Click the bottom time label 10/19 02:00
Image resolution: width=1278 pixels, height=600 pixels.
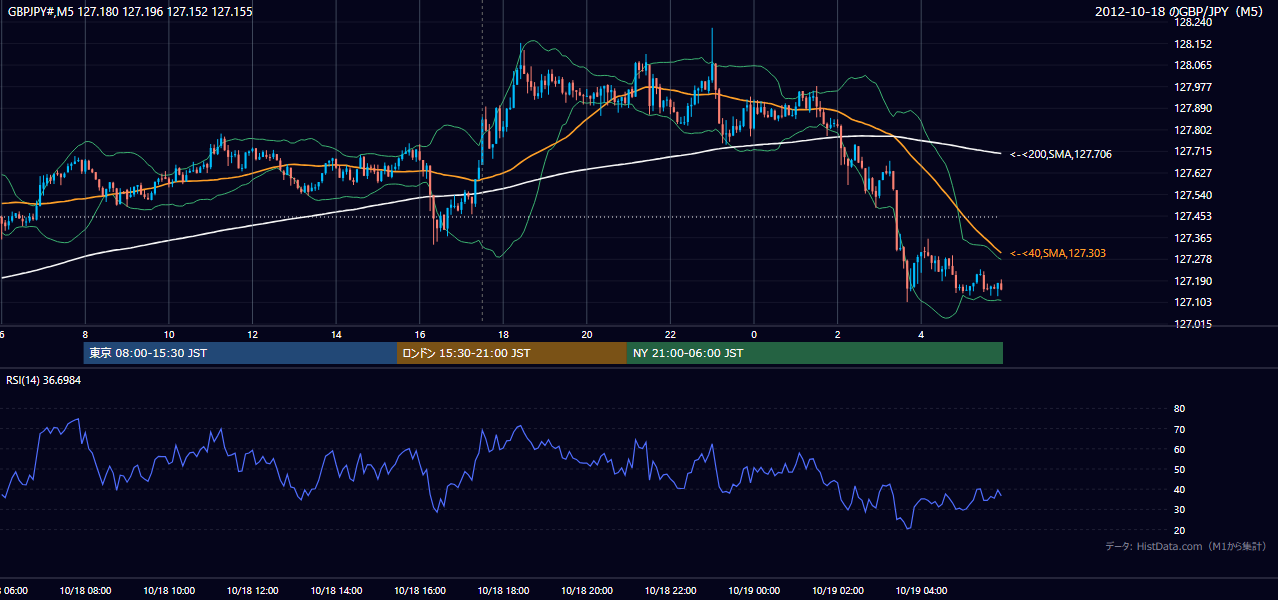(x=837, y=590)
